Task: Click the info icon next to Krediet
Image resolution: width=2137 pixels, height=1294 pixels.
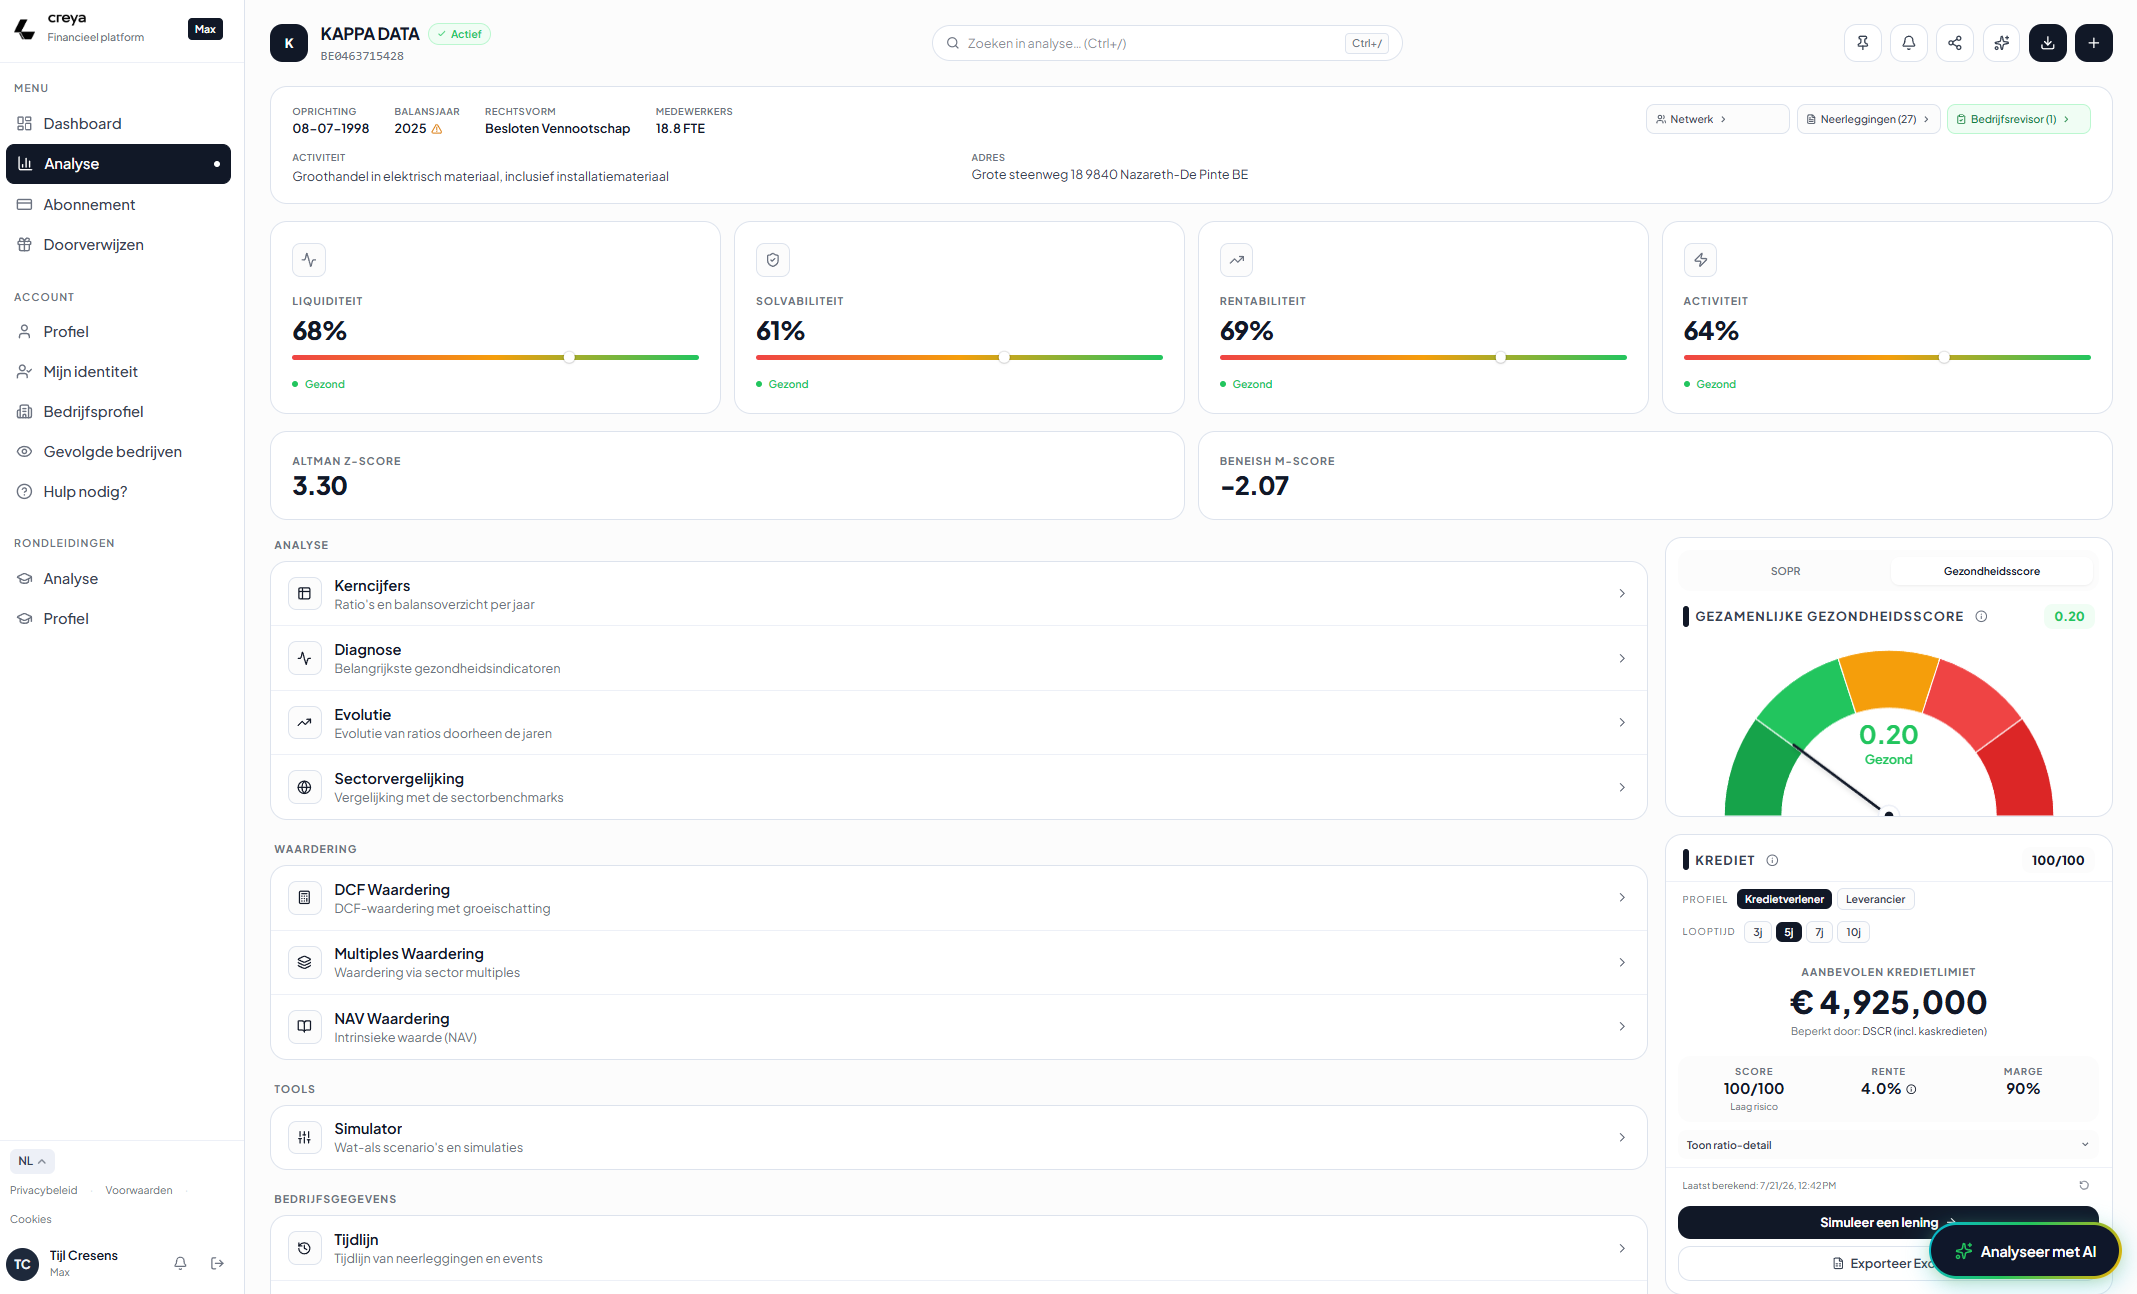Action: click(x=1772, y=860)
